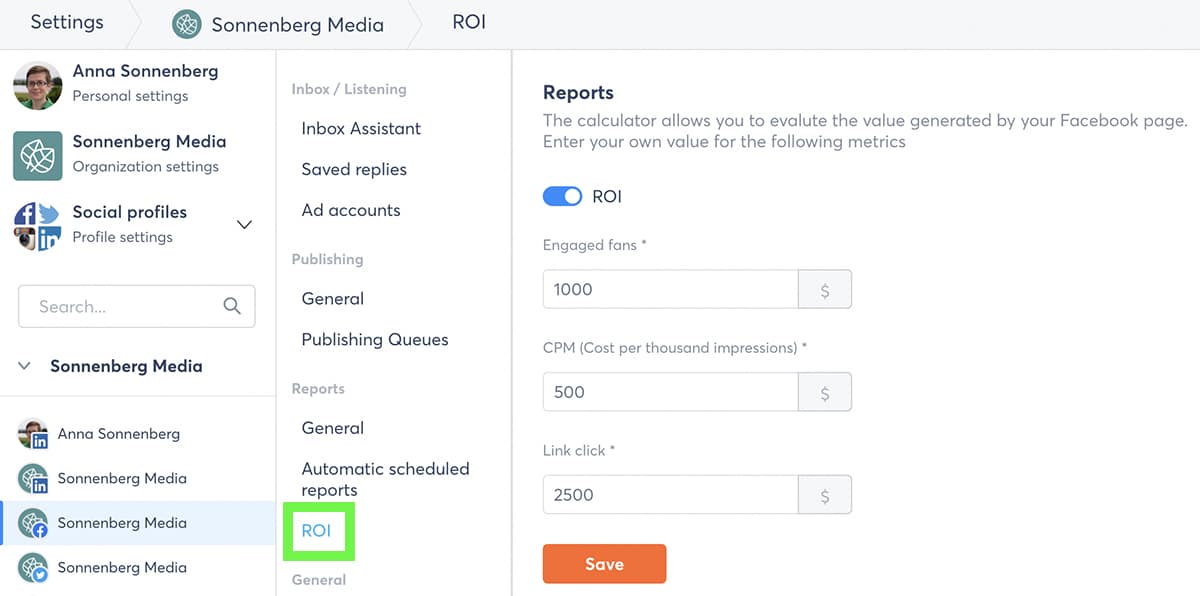
Task: Click Anna Sonnenberg's profile photo
Action: (38, 84)
